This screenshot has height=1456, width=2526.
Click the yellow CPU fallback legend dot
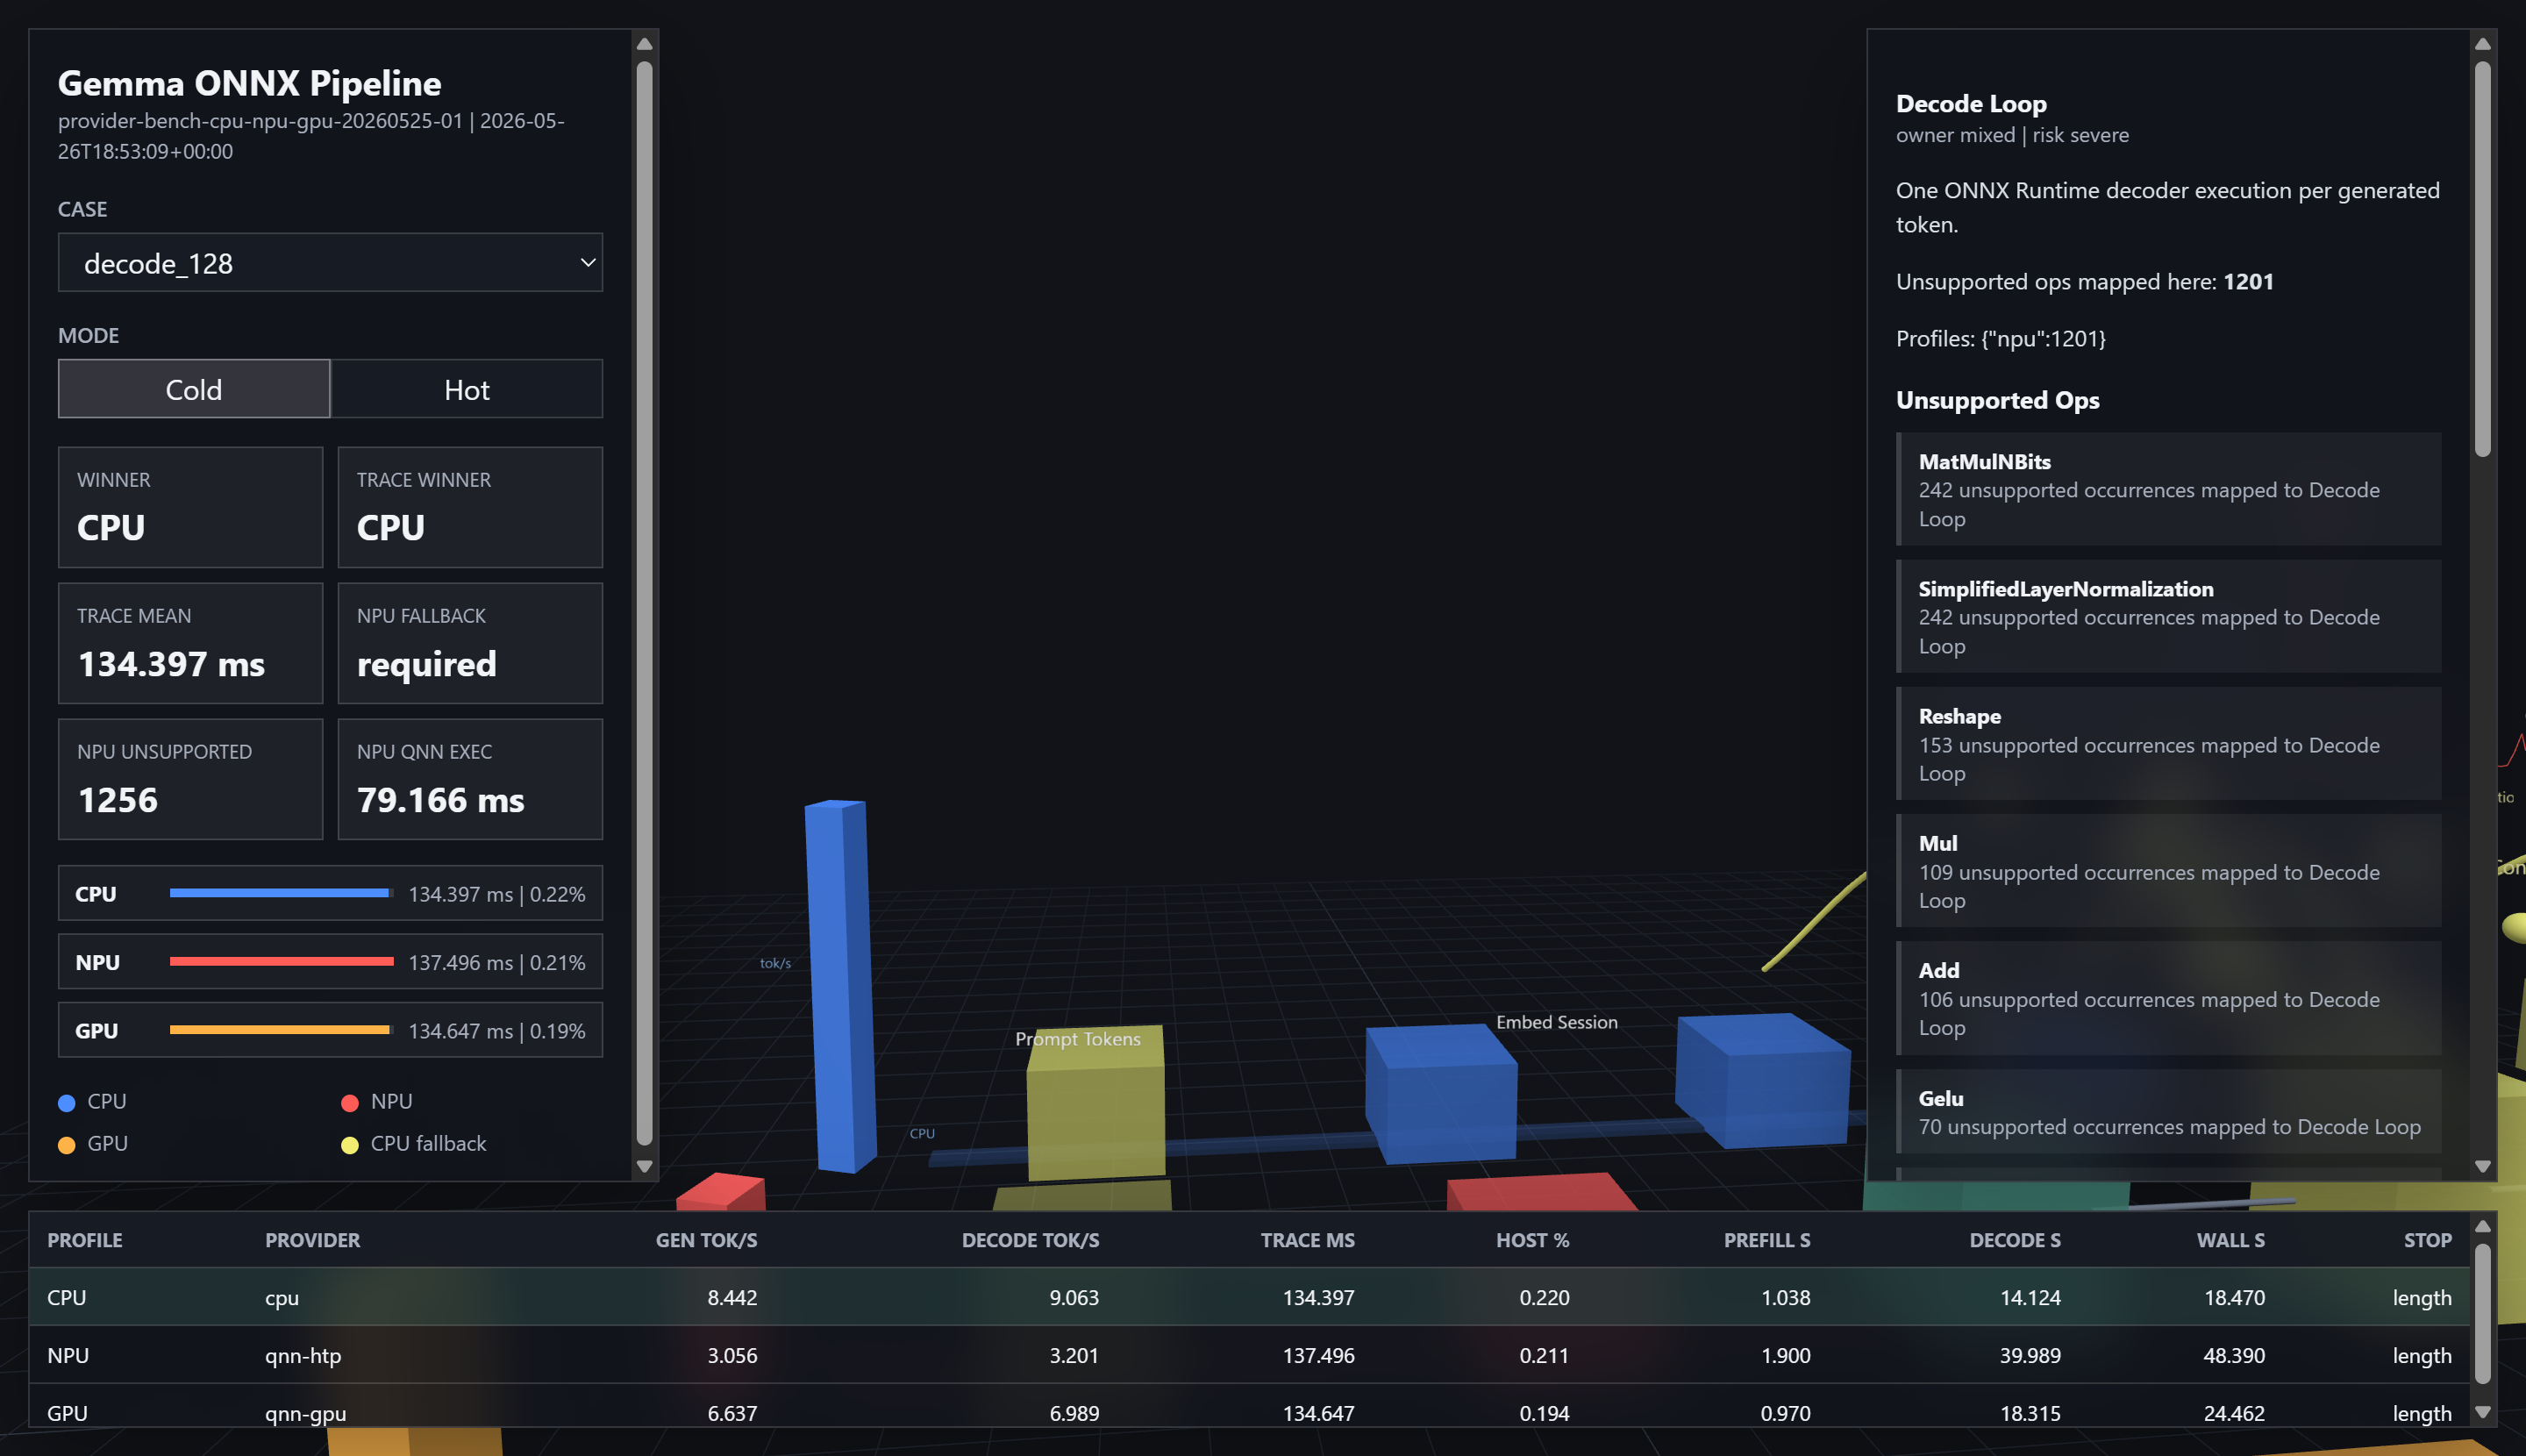click(350, 1145)
